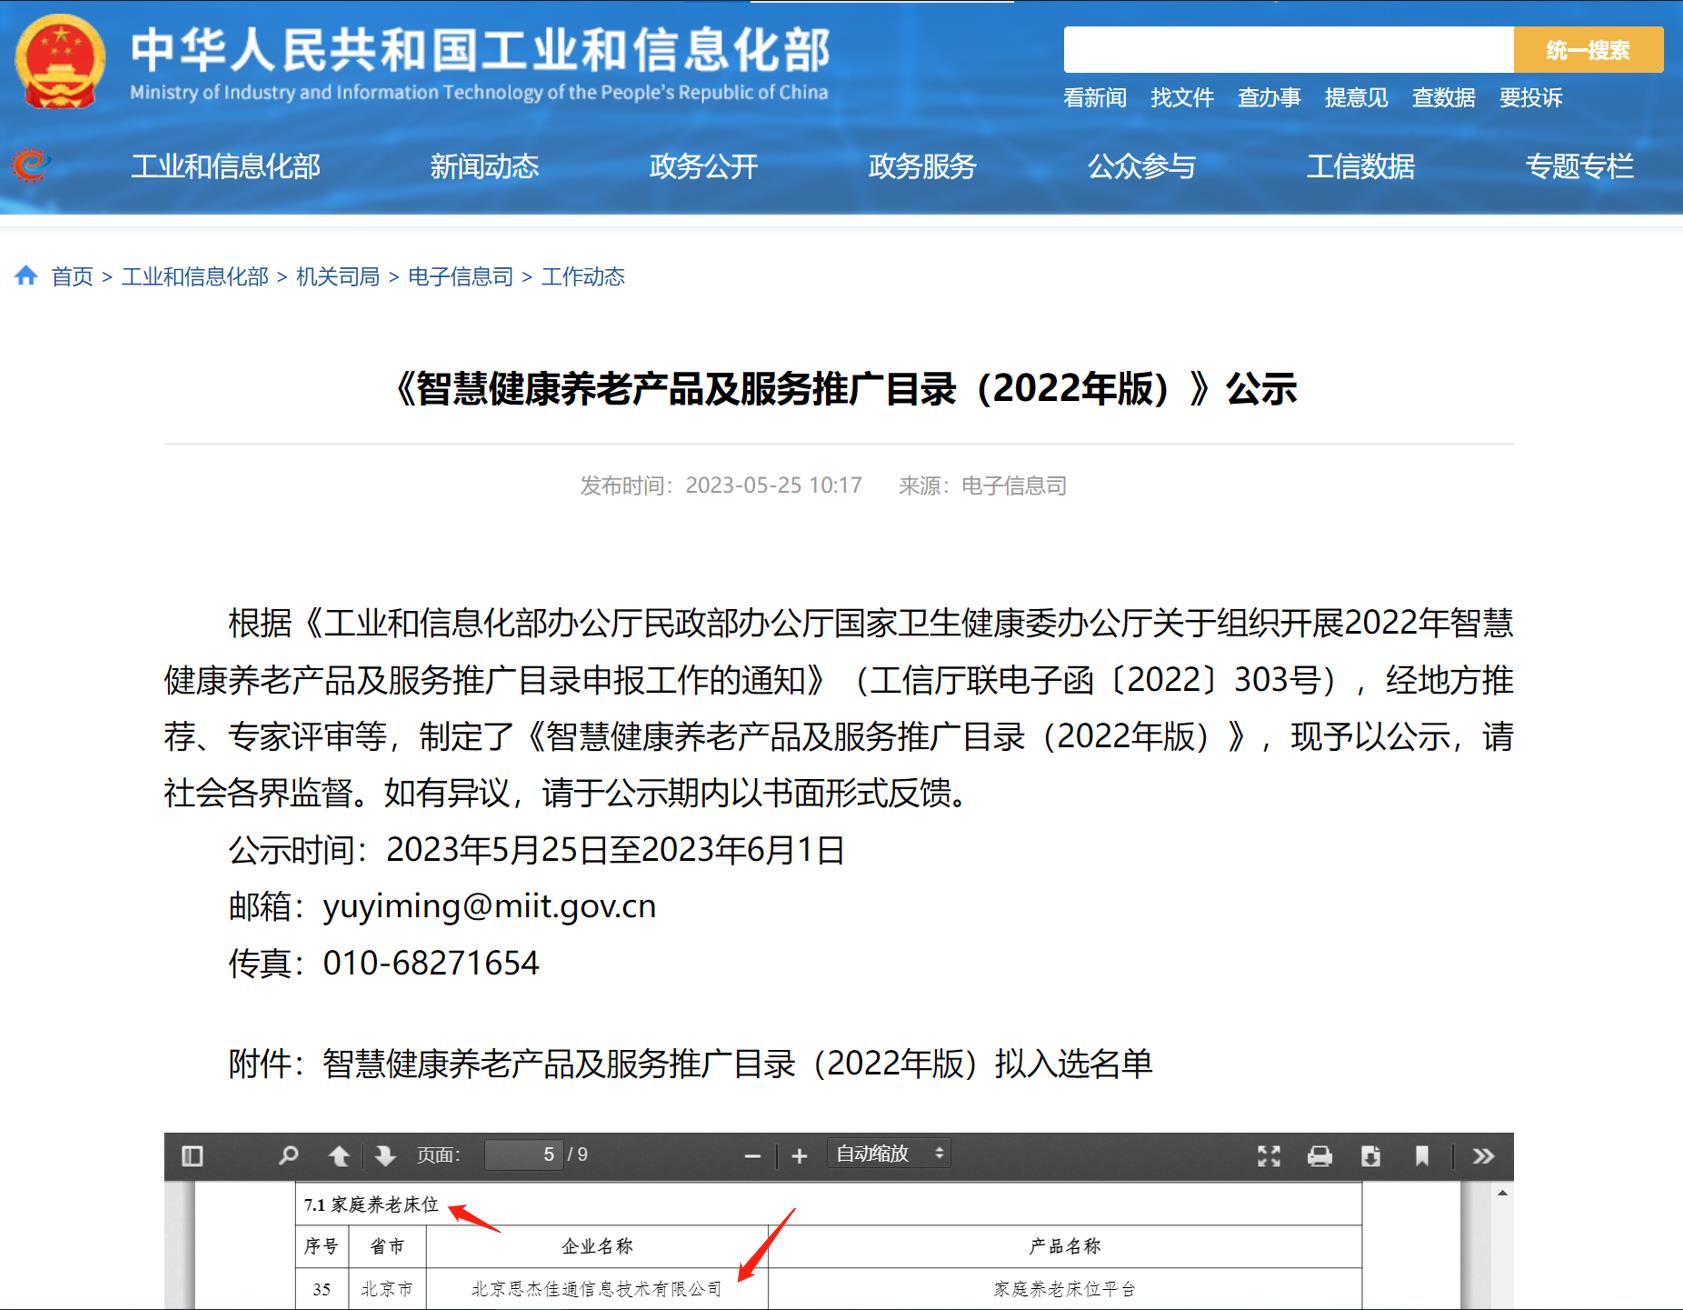The width and height of the screenshot is (1683, 1310).
Task: Click the 电子信息司 breadcrumb link
Action: [460, 277]
